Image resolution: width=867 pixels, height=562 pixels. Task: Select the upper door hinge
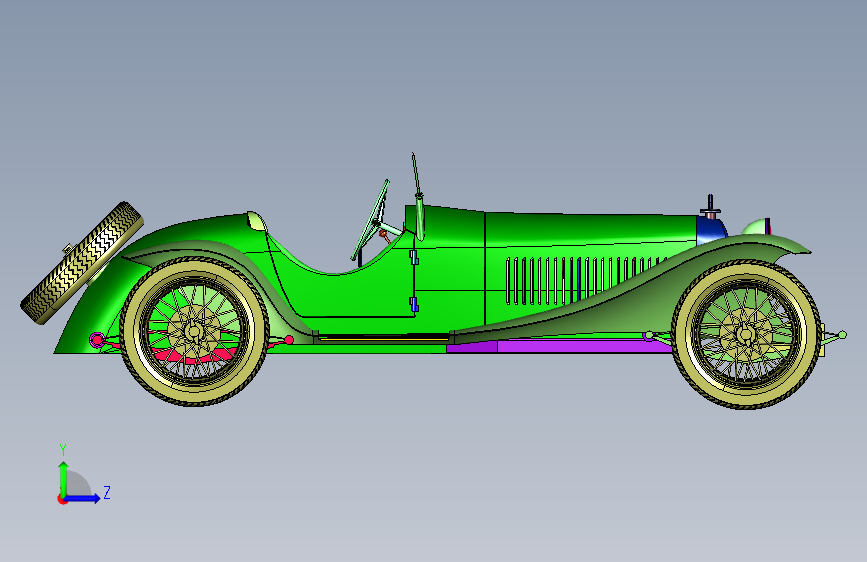pyautogui.click(x=414, y=257)
